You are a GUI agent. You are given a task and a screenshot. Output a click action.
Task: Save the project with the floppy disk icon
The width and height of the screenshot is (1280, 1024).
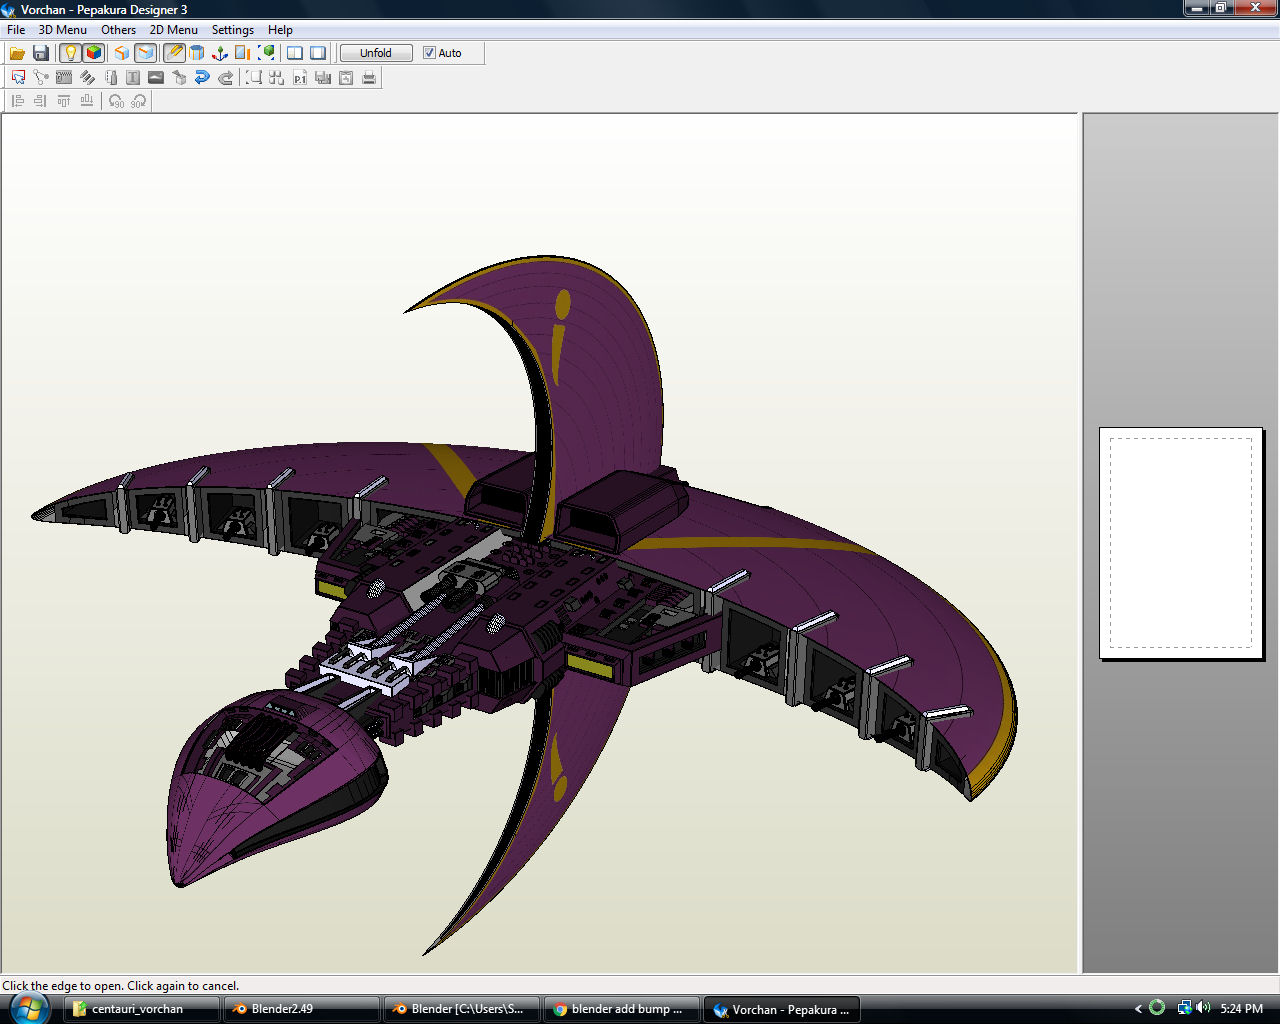pos(41,53)
